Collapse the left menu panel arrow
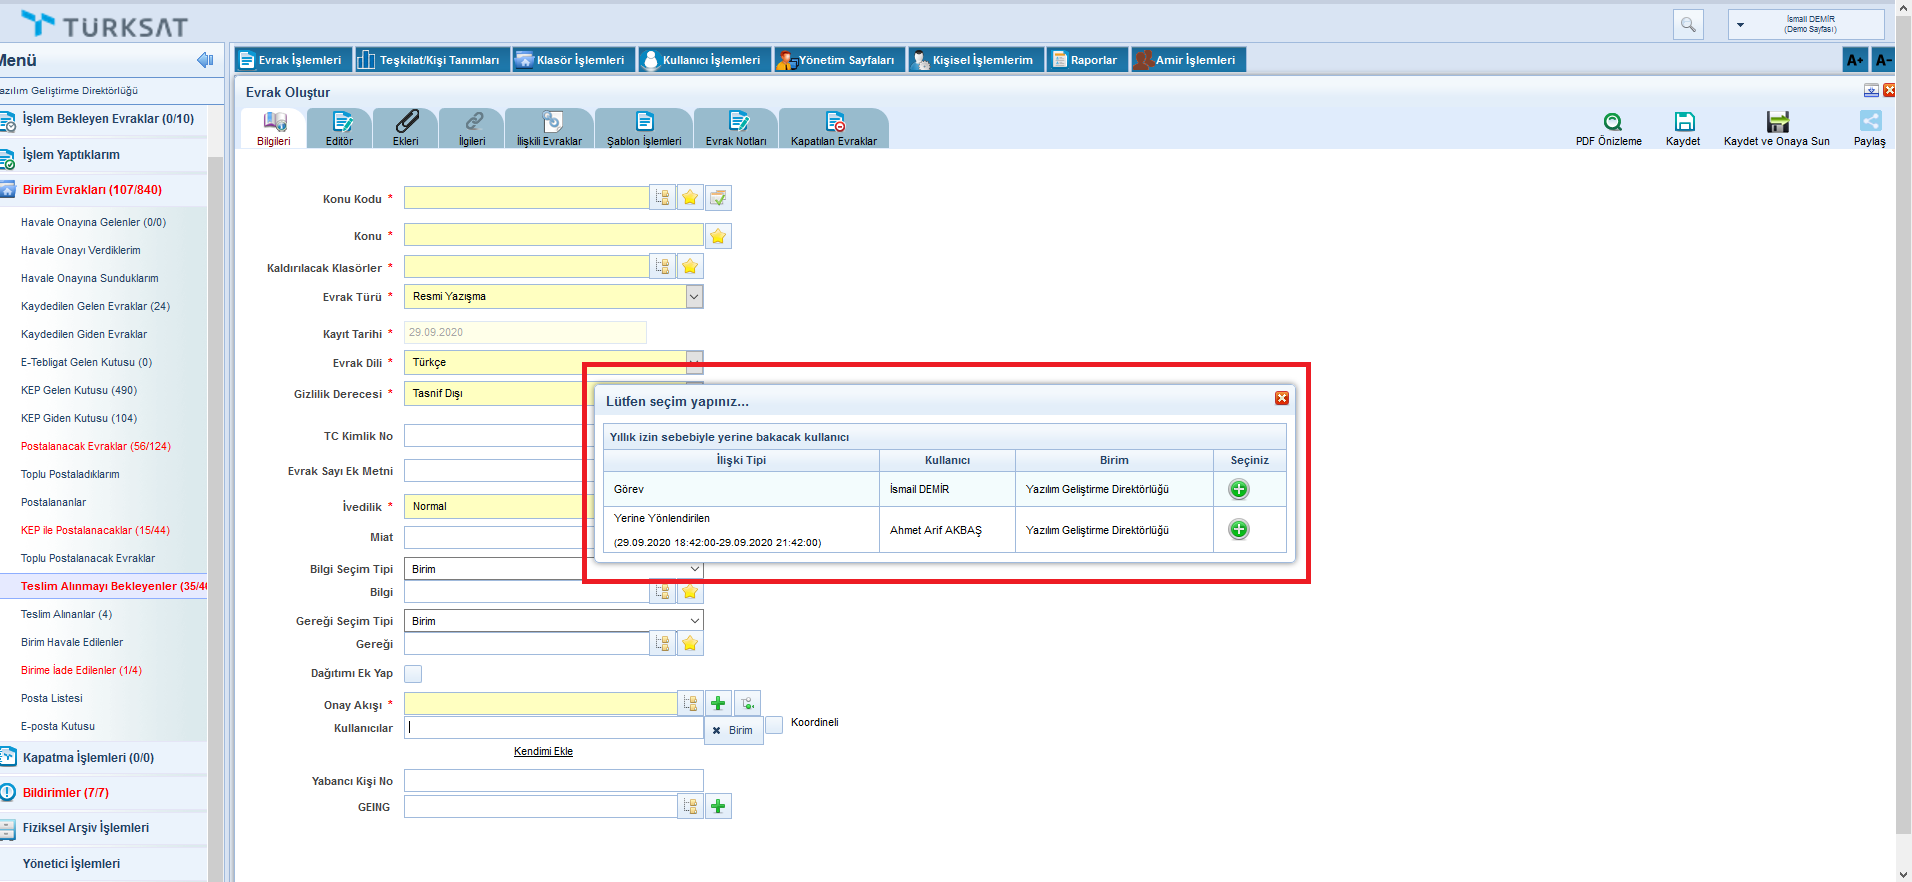1912x882 pixels. (205, 60)
